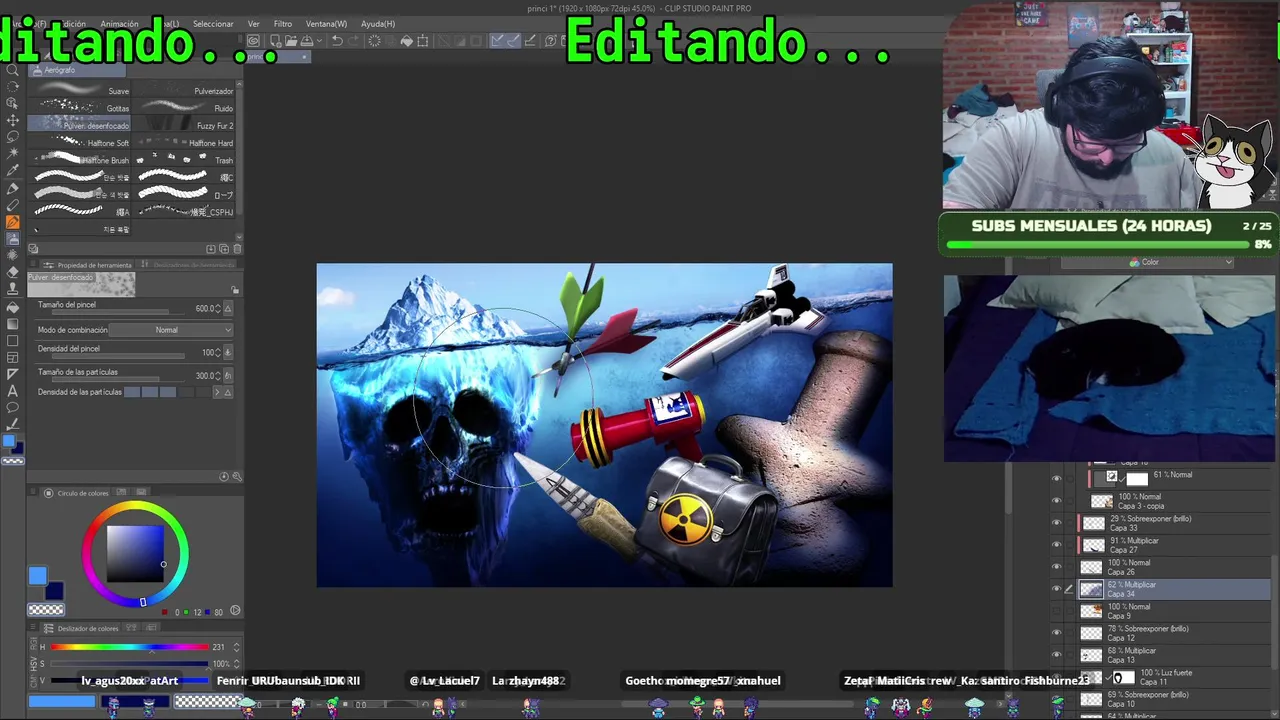Open the Seleccionar menu
Image resolution: width=1280 pixels, height=720 pixels.
coord(213,24)
